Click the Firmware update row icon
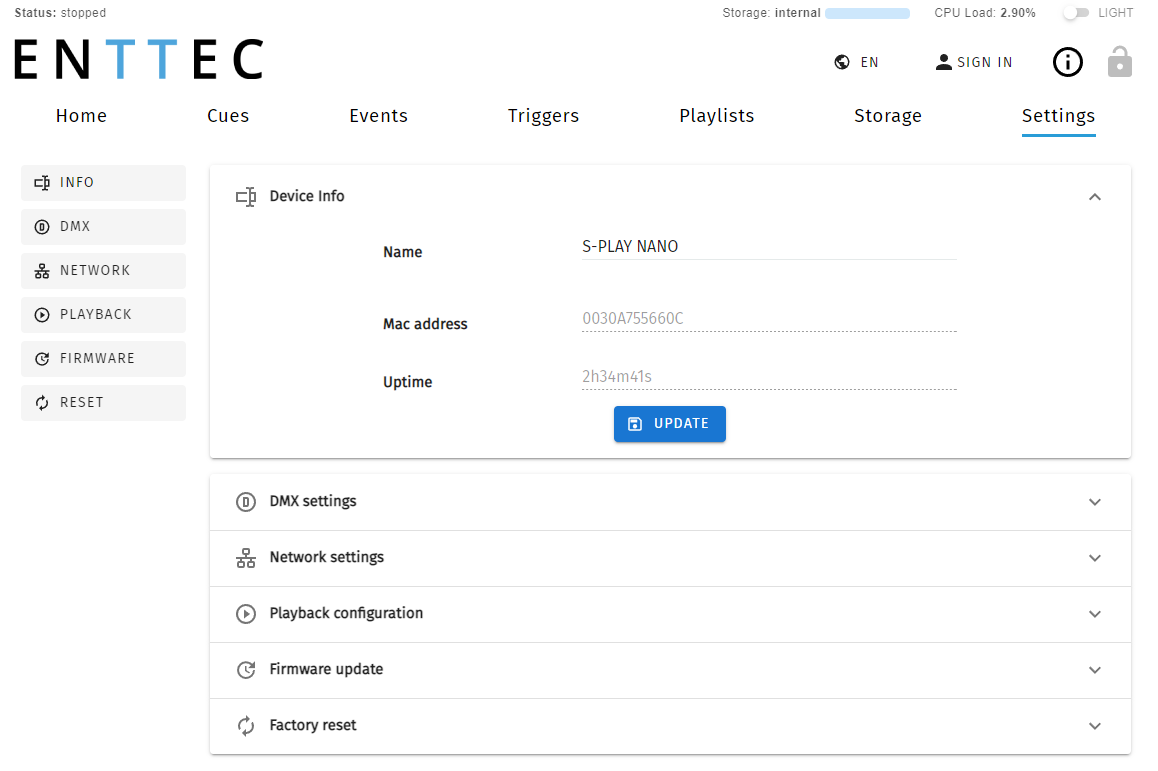1158x771 pixels. click(246, 670)
